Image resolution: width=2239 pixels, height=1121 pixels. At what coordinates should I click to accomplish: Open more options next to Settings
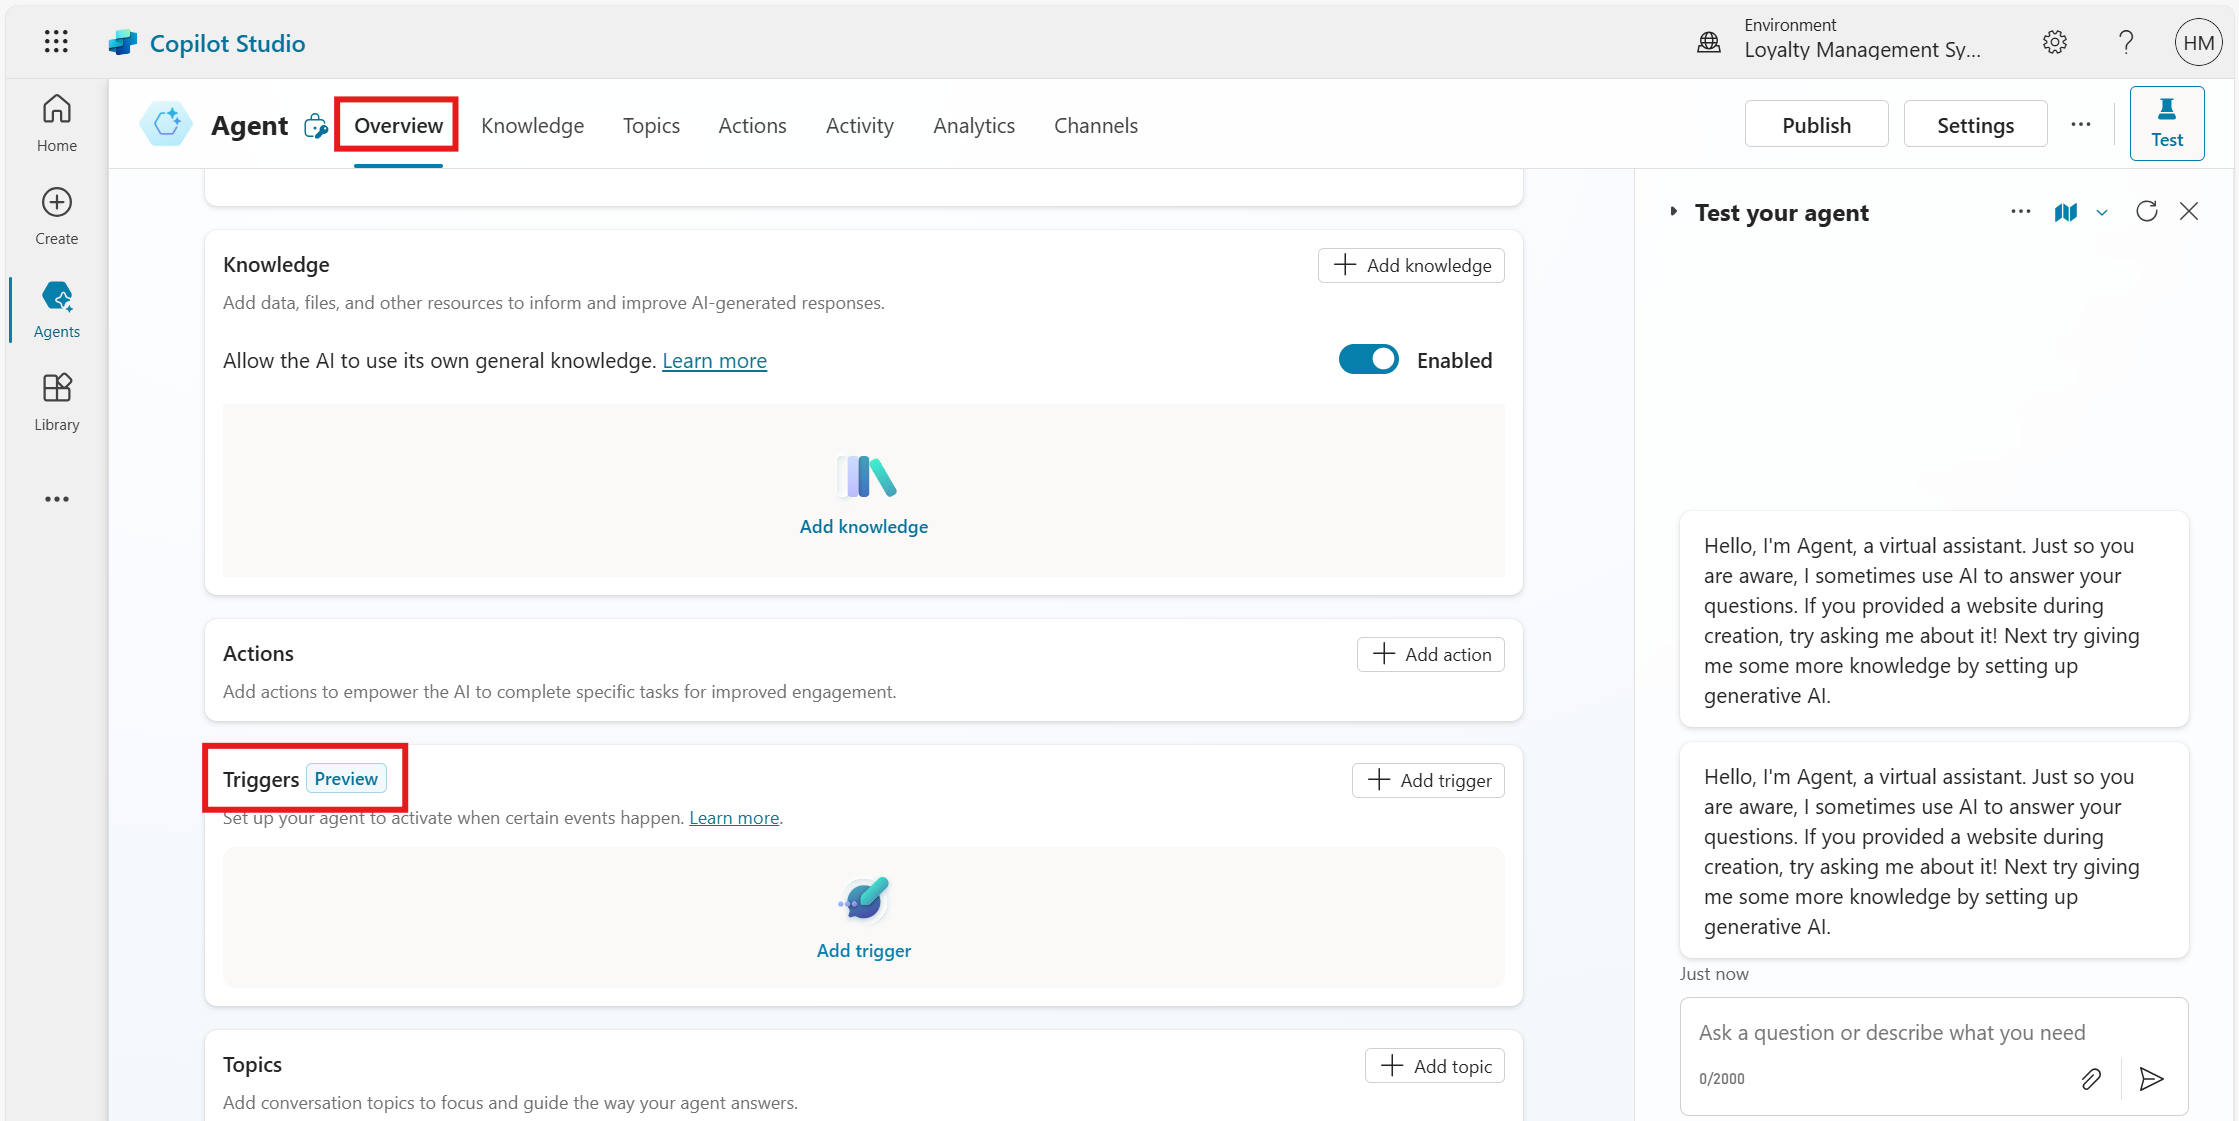(2080, 125)
